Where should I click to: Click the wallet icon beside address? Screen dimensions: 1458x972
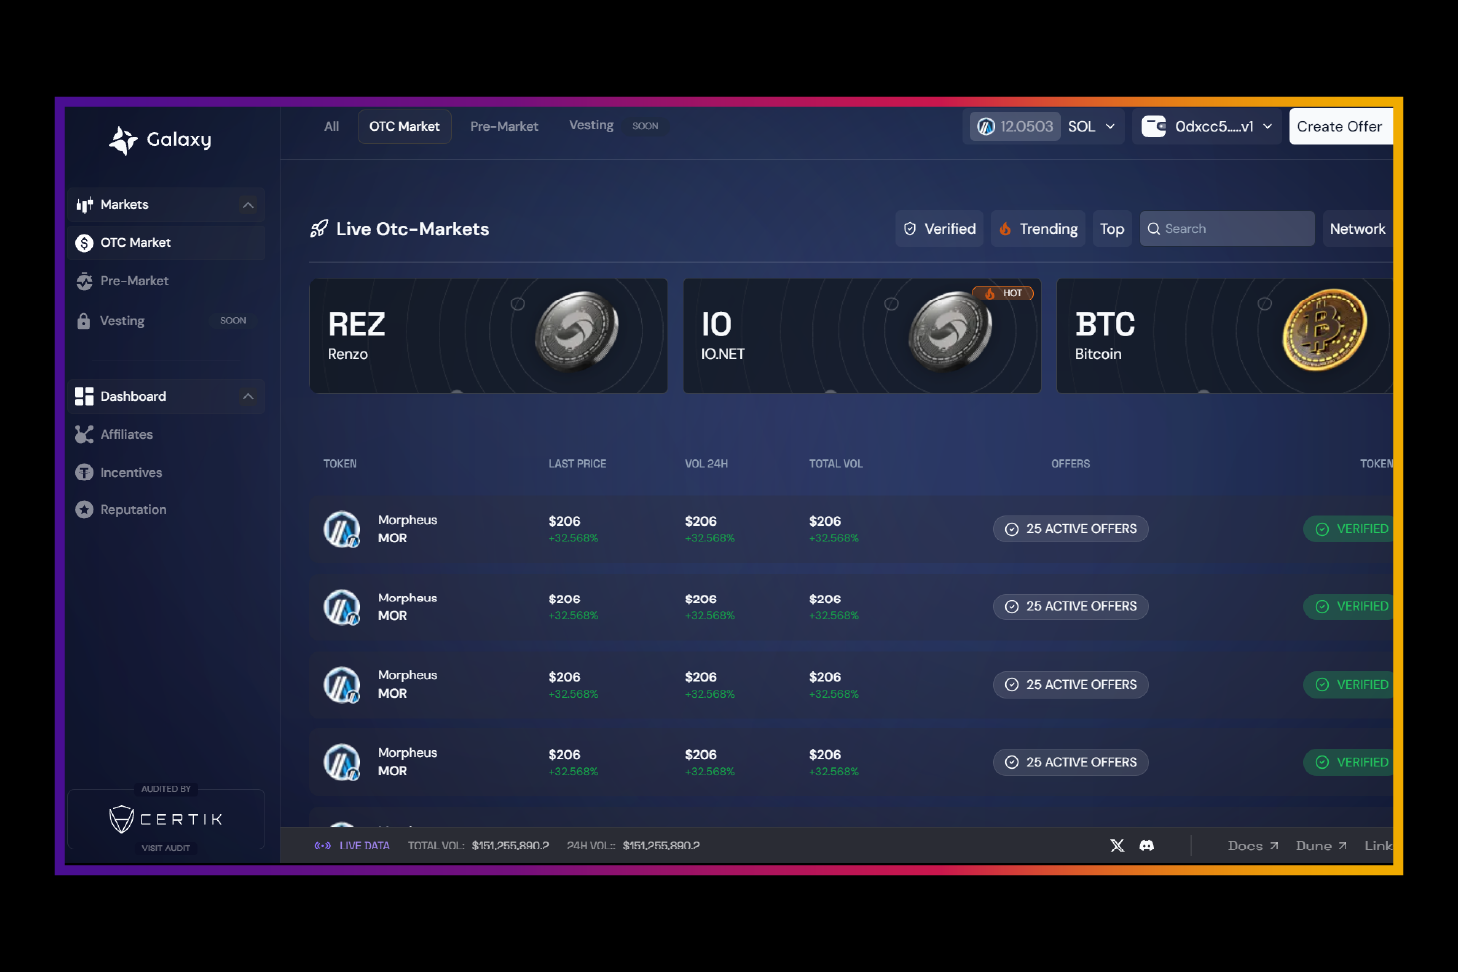pos(1154,127)
